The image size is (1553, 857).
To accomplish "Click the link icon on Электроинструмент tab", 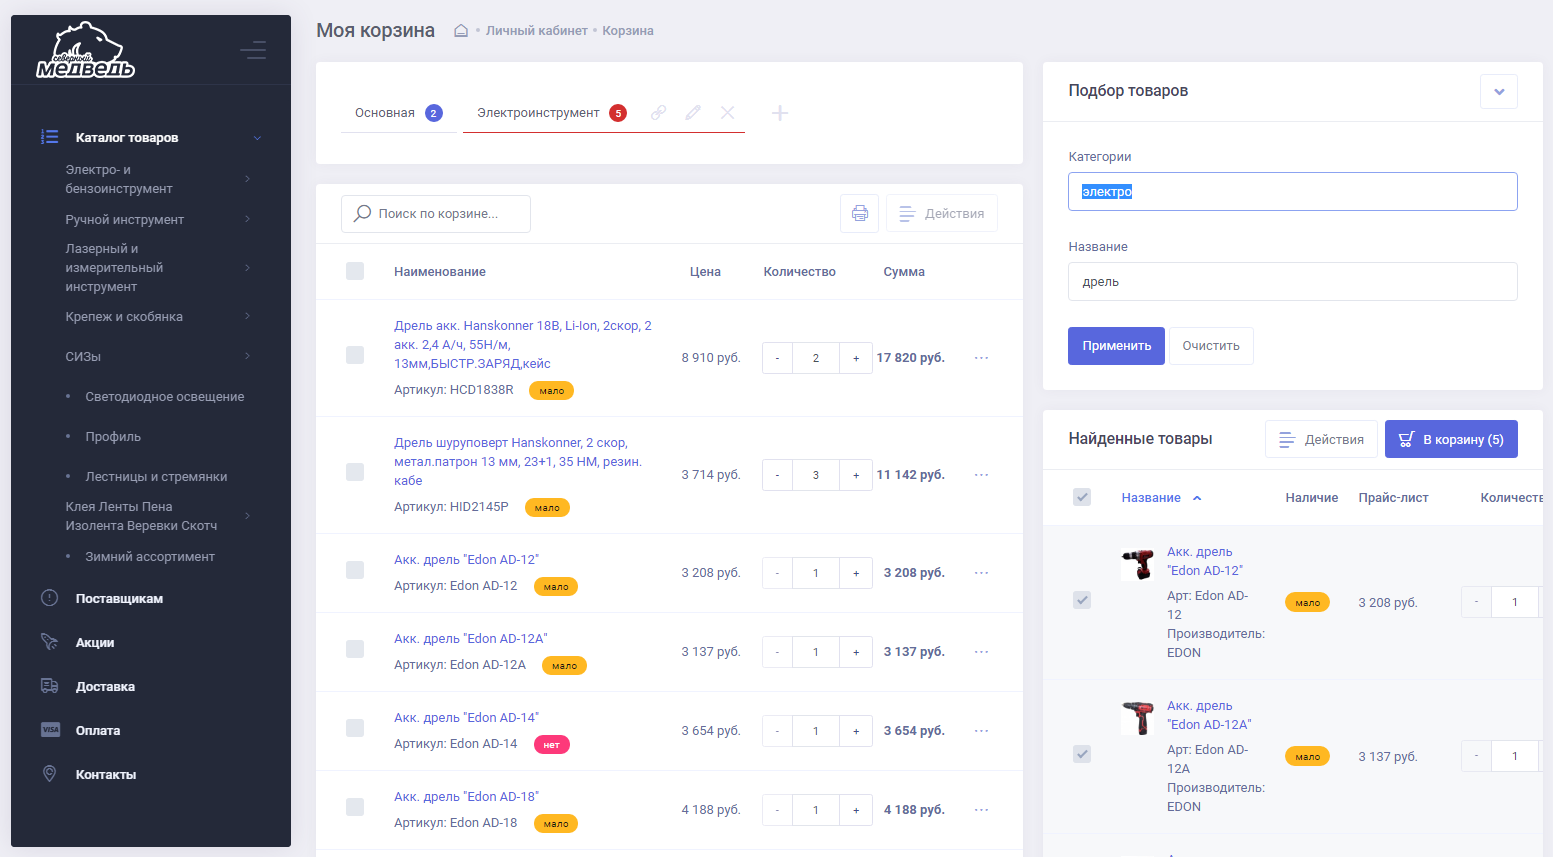I will pos(658,113).
